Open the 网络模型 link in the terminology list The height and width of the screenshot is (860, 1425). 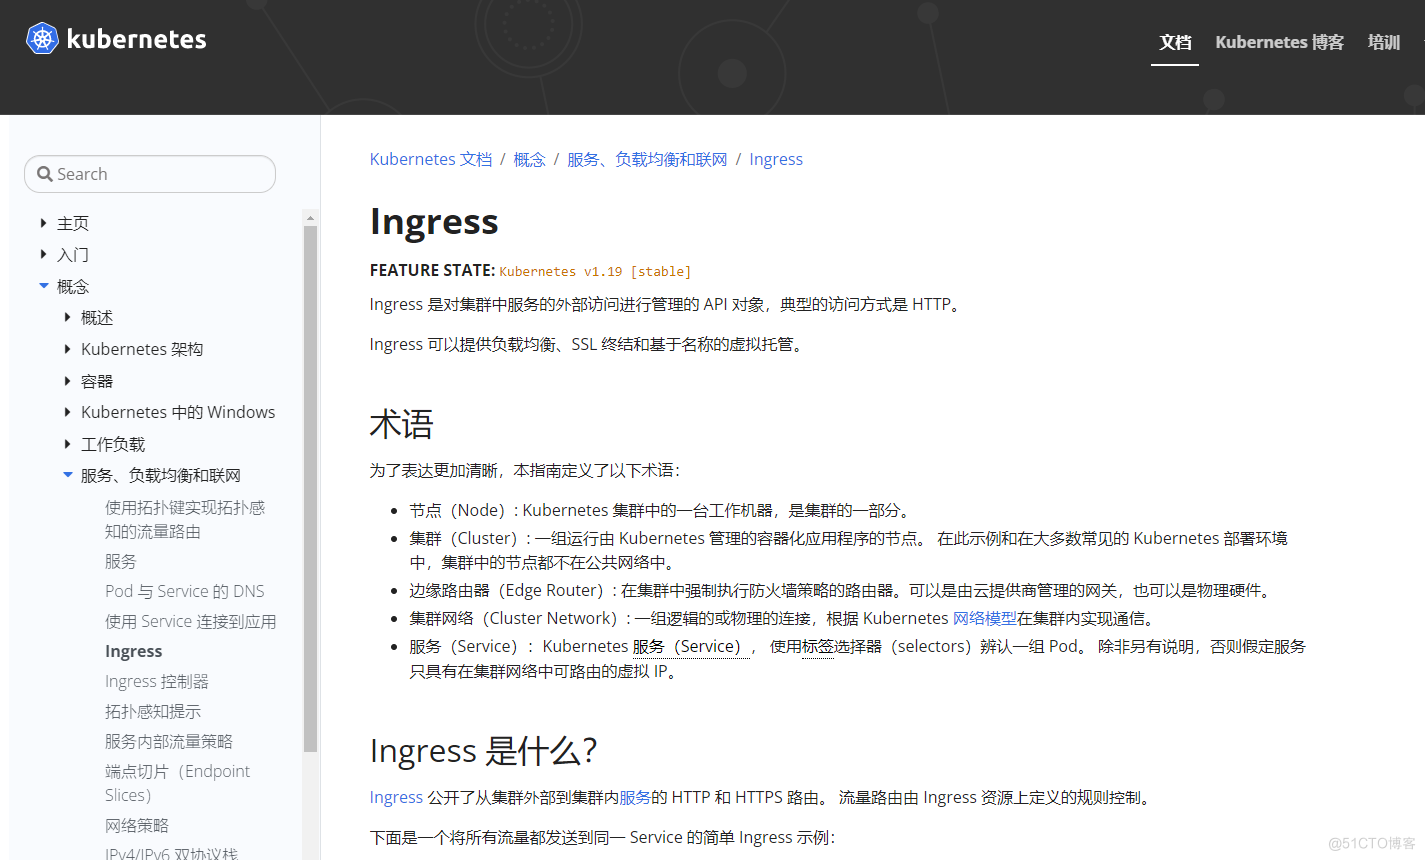click(x=985, y=617)
